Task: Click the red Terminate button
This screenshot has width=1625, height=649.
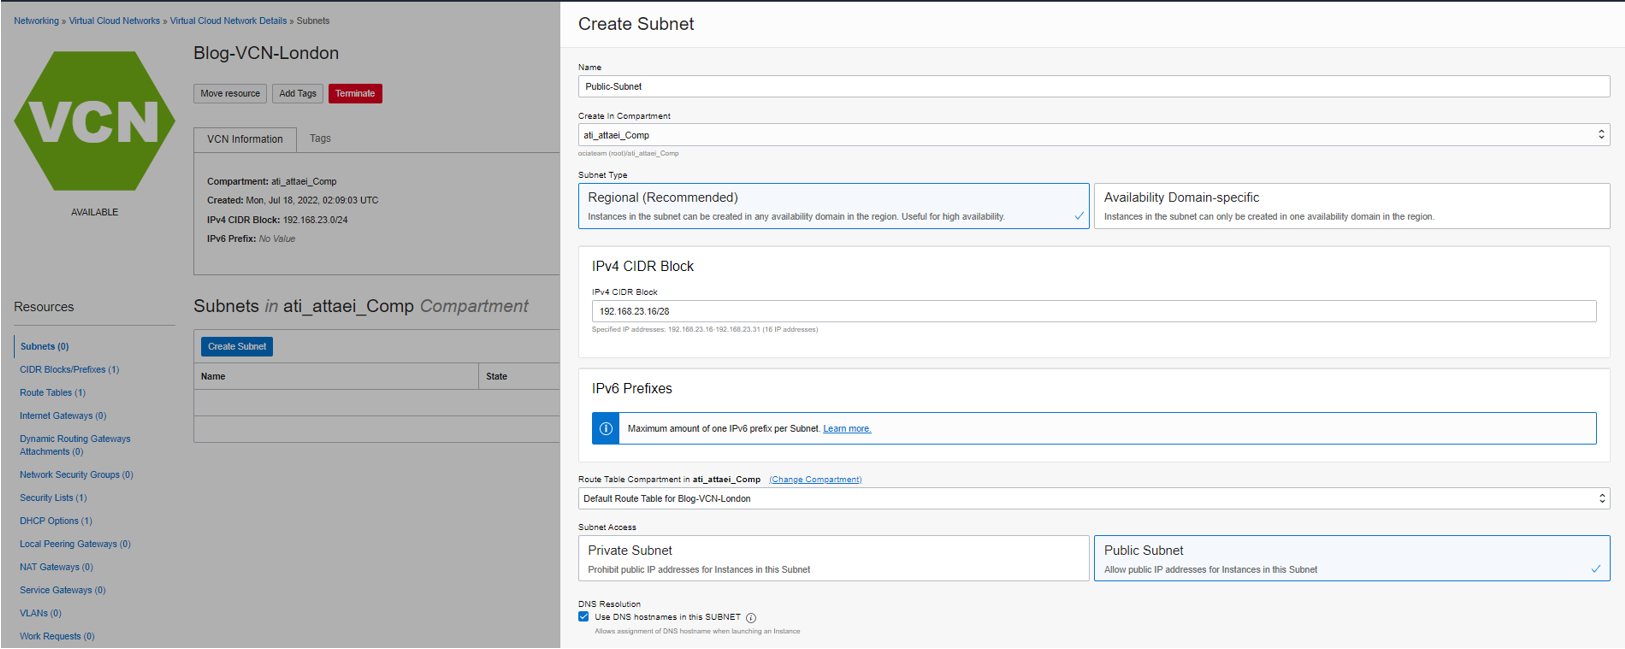Action: pyautogui.click(x=355, y=94)
